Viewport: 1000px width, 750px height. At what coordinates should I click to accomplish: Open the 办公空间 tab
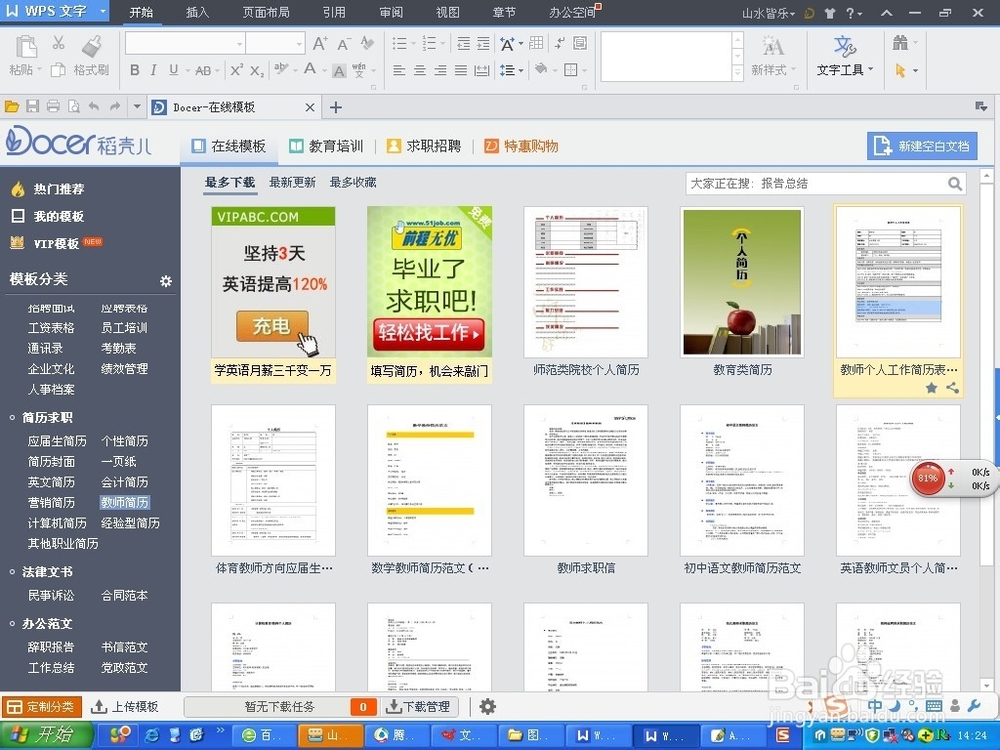click(573, 13)
